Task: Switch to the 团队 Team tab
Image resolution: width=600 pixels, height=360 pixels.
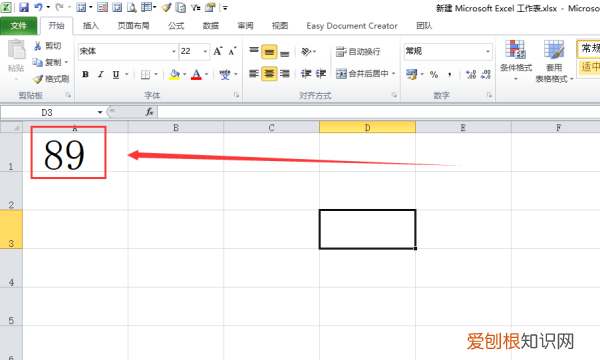Action: [x=424, y=26]
